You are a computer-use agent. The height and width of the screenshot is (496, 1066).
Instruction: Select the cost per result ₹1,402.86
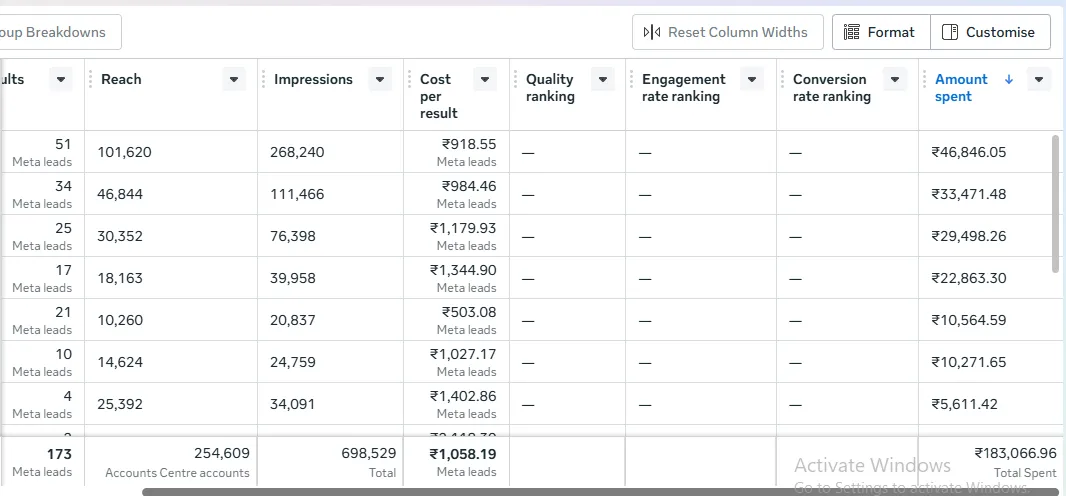(463, 396)
